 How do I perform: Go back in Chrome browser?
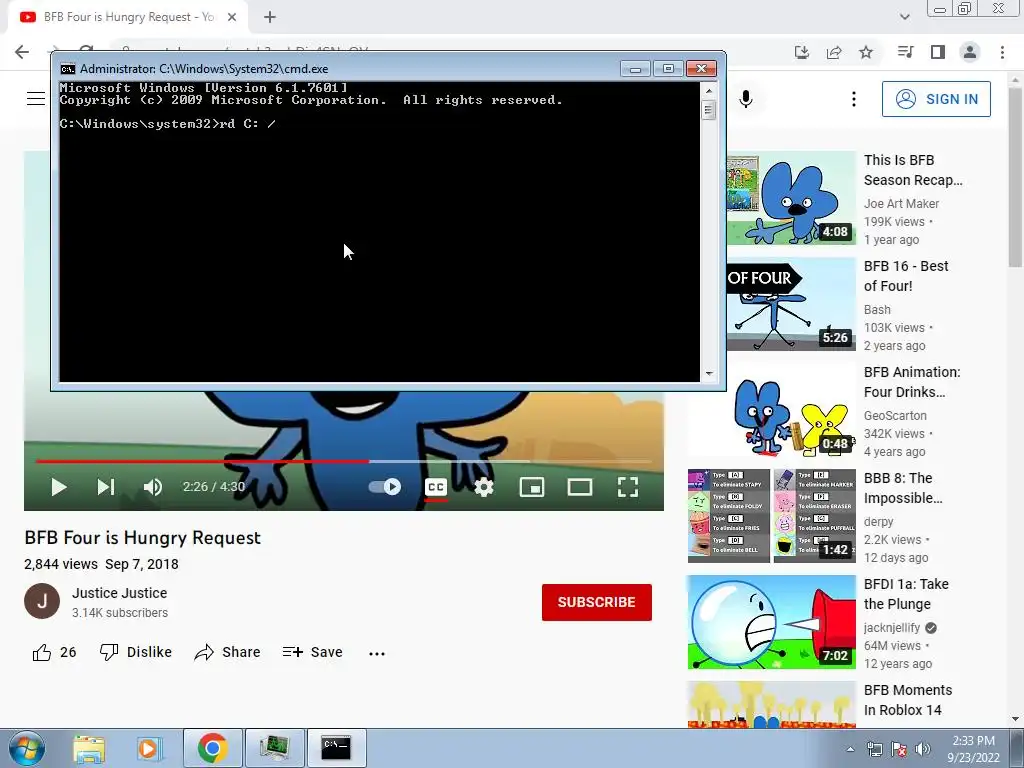pyautogui.click(x=22, y=52)
